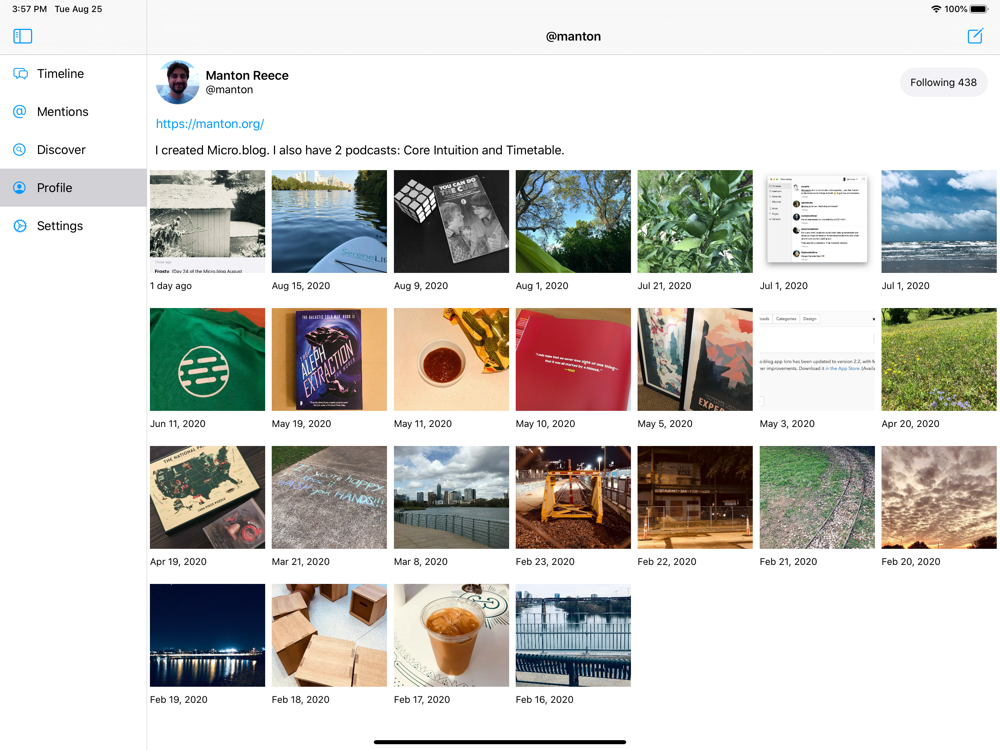Screen dimensions: 1000x750
Task: View the Aug 9, 2020 Rubik's cube photo
Action: coord(452,221)
